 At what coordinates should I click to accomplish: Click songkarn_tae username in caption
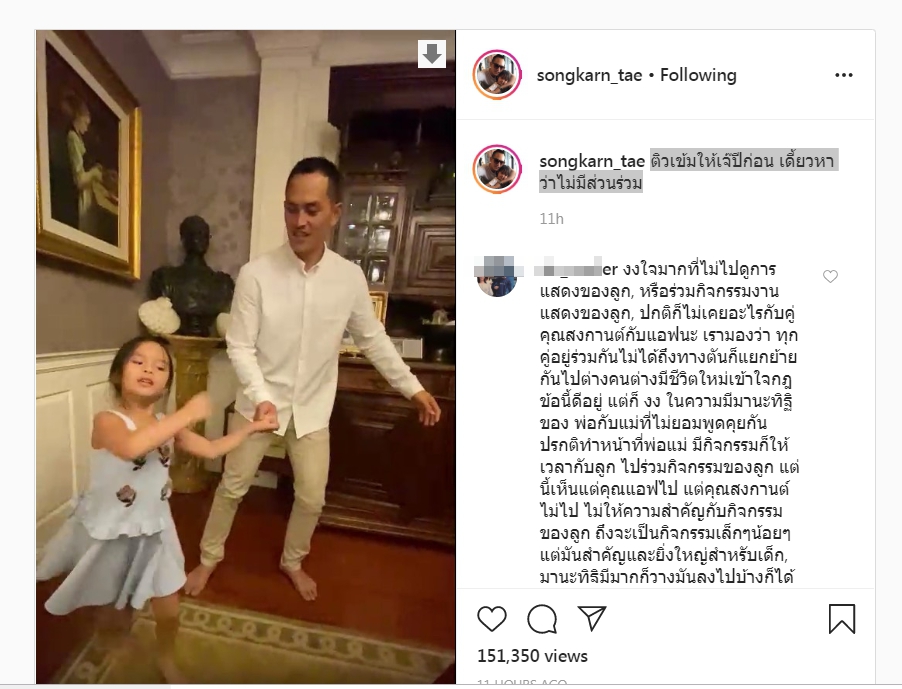click(592, 162)
